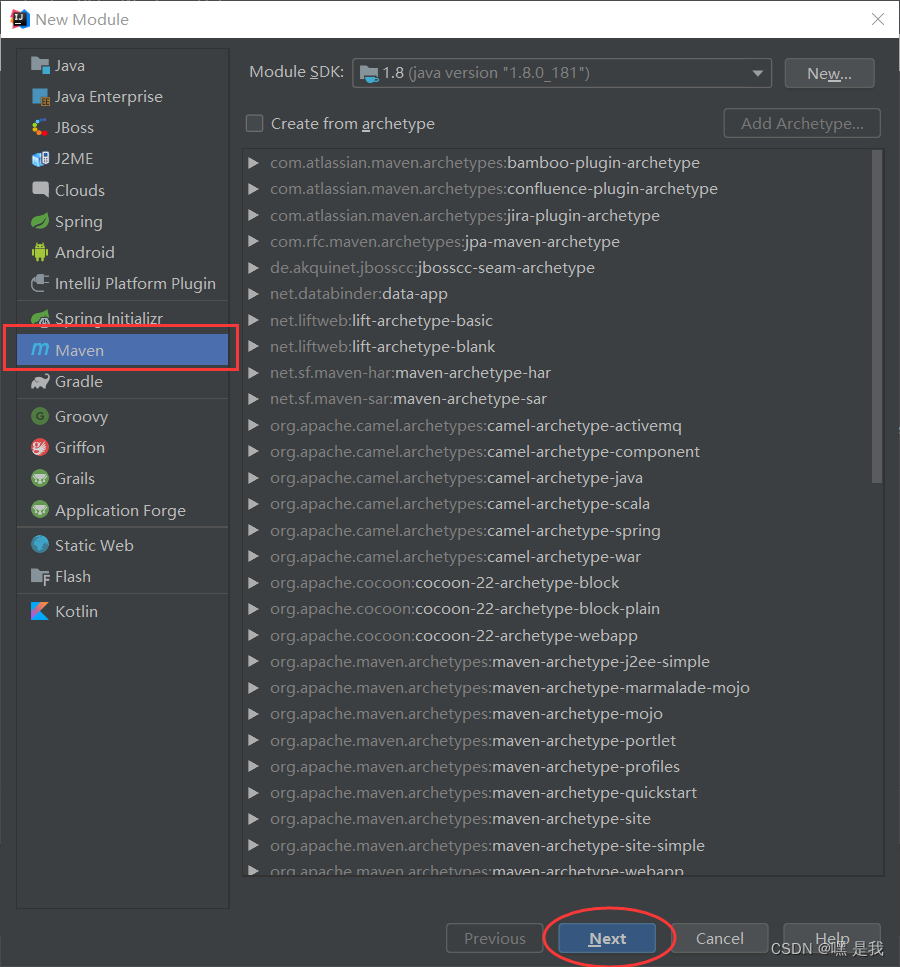This screenshot has width=900, height=967.
Task: Click the Spring Initializr icon
Action: [x=40, y=318]
